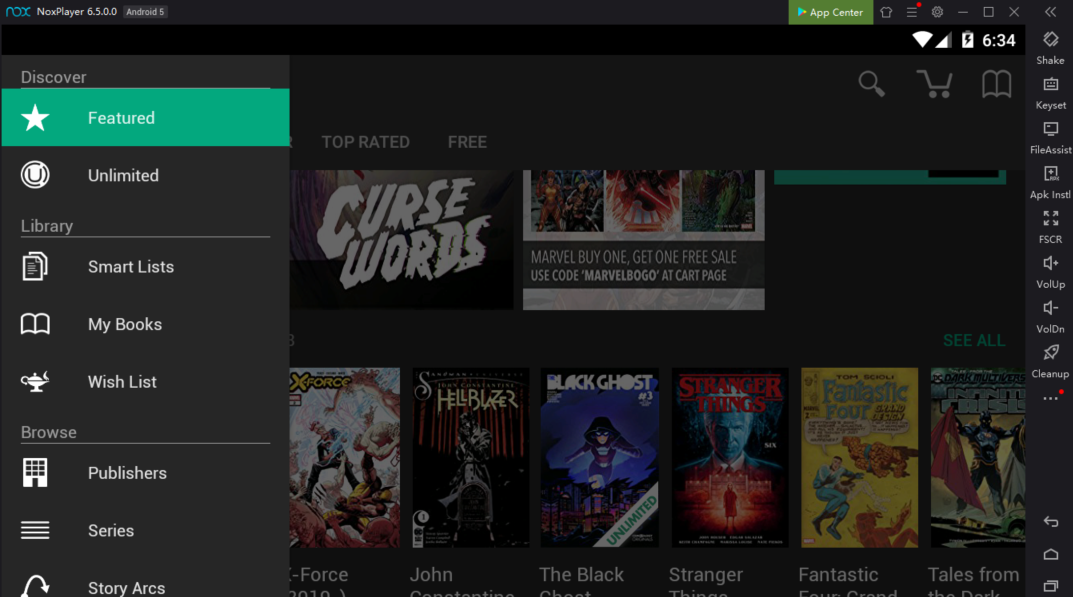Screen dimensions: 1073x597
Task: Open the Black Ghost comic cover
Action: pyautogui.click(x=599, y=457)
